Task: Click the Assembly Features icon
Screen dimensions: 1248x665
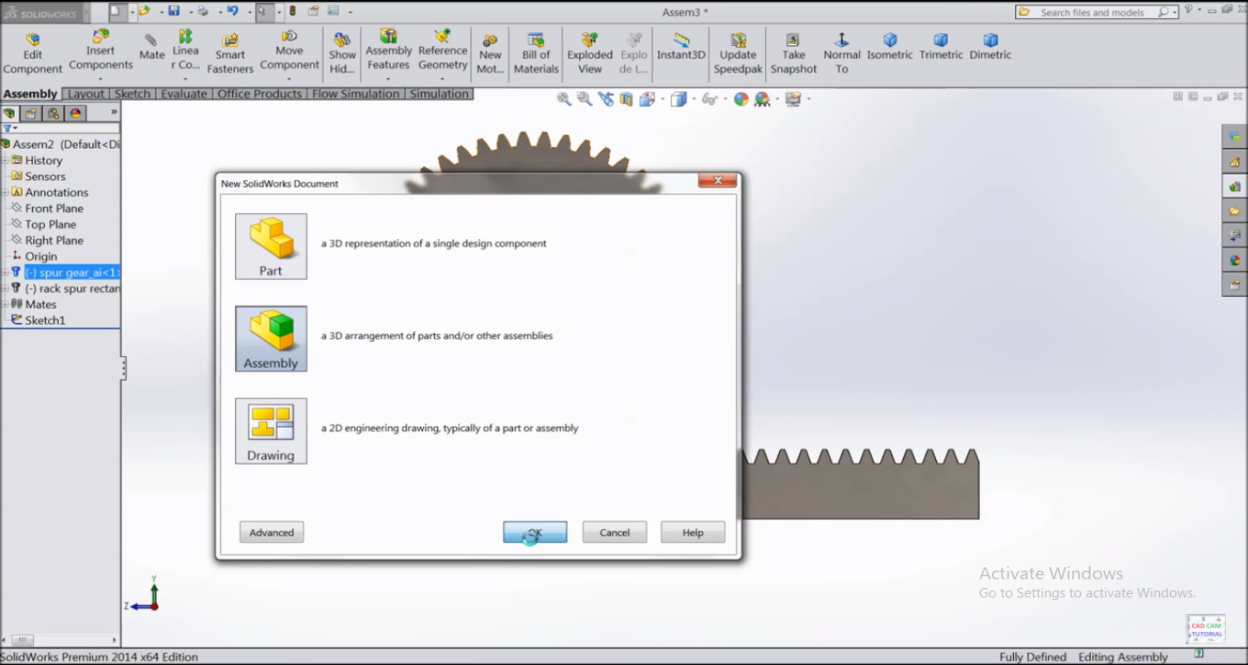Action: pos(388,36)
